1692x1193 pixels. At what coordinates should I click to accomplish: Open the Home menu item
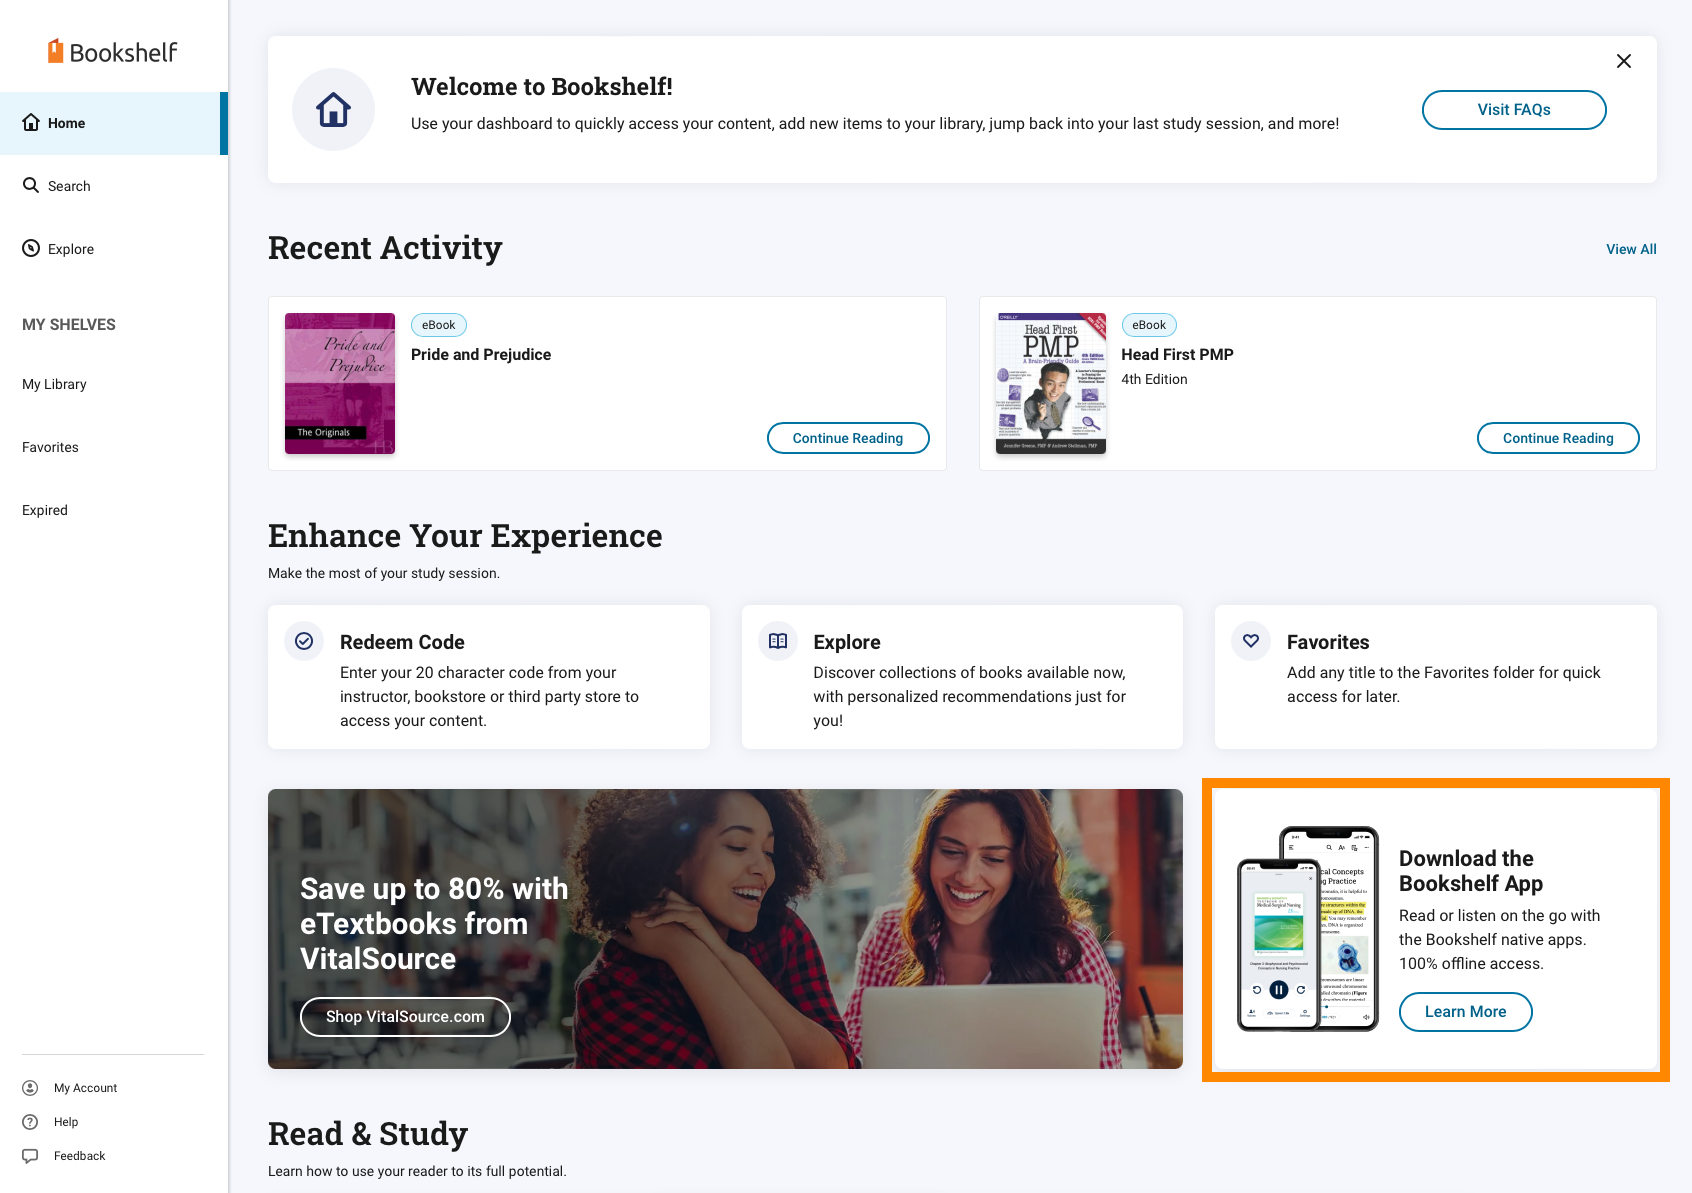tap(114, 123)
